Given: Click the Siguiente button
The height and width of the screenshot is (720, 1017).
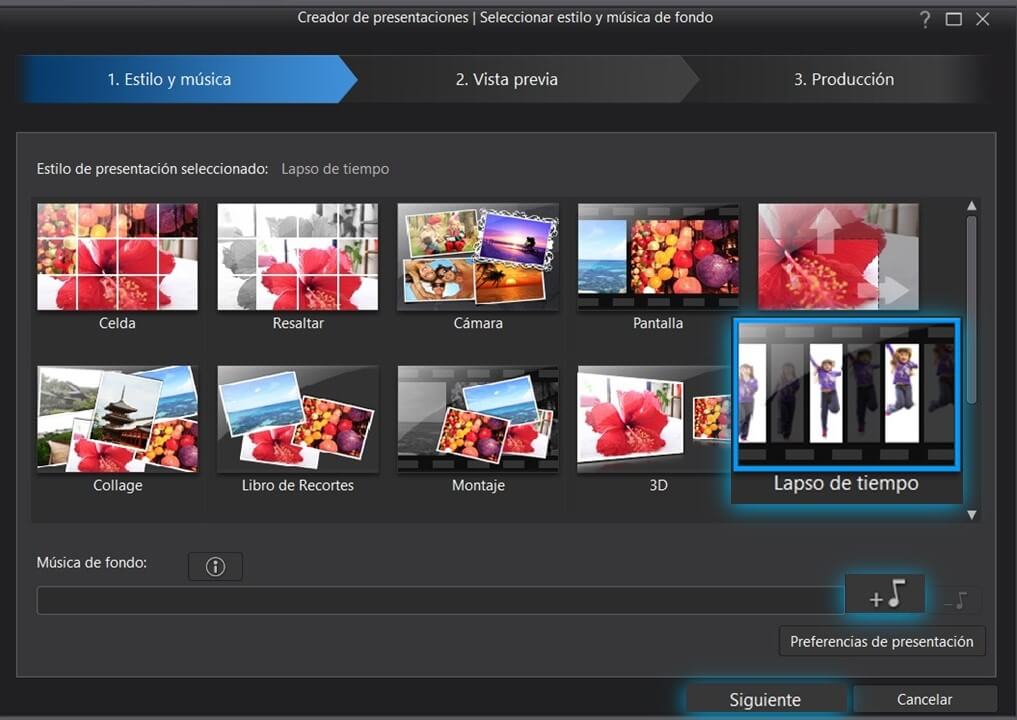Looking at the screenshot, I should pyautogui.click(x=765, y=700).
